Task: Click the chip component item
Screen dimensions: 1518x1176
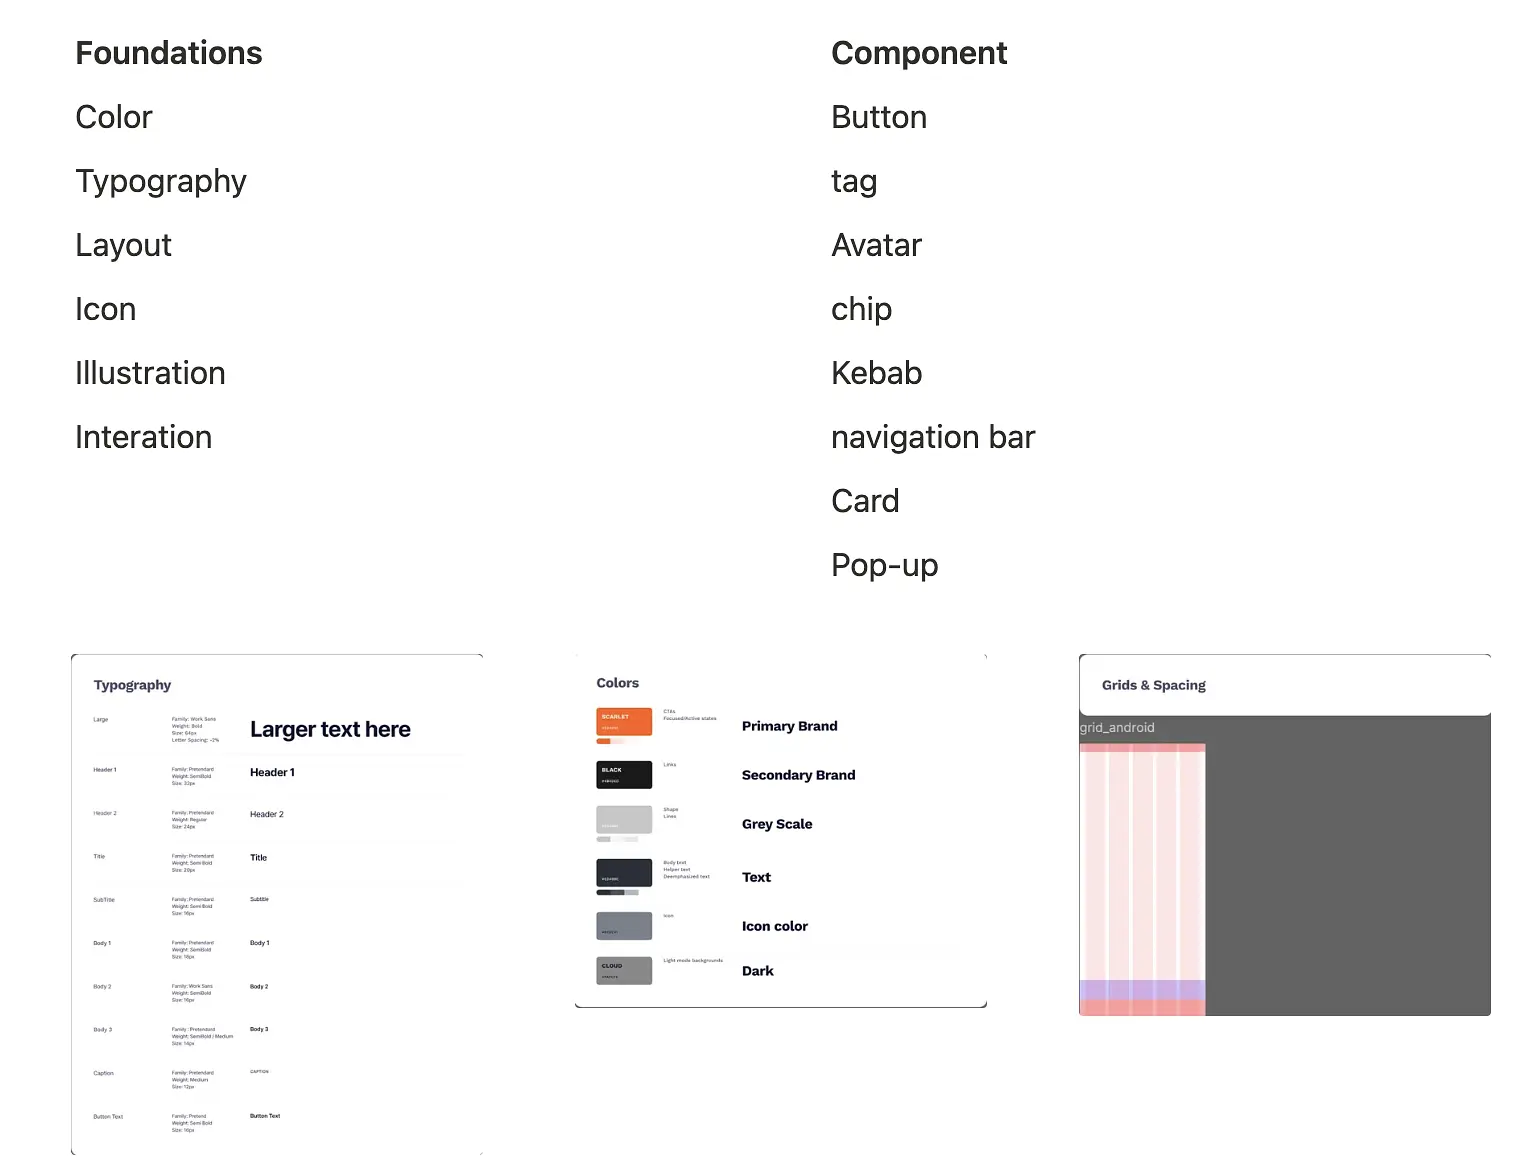Action: click(861, 310)
